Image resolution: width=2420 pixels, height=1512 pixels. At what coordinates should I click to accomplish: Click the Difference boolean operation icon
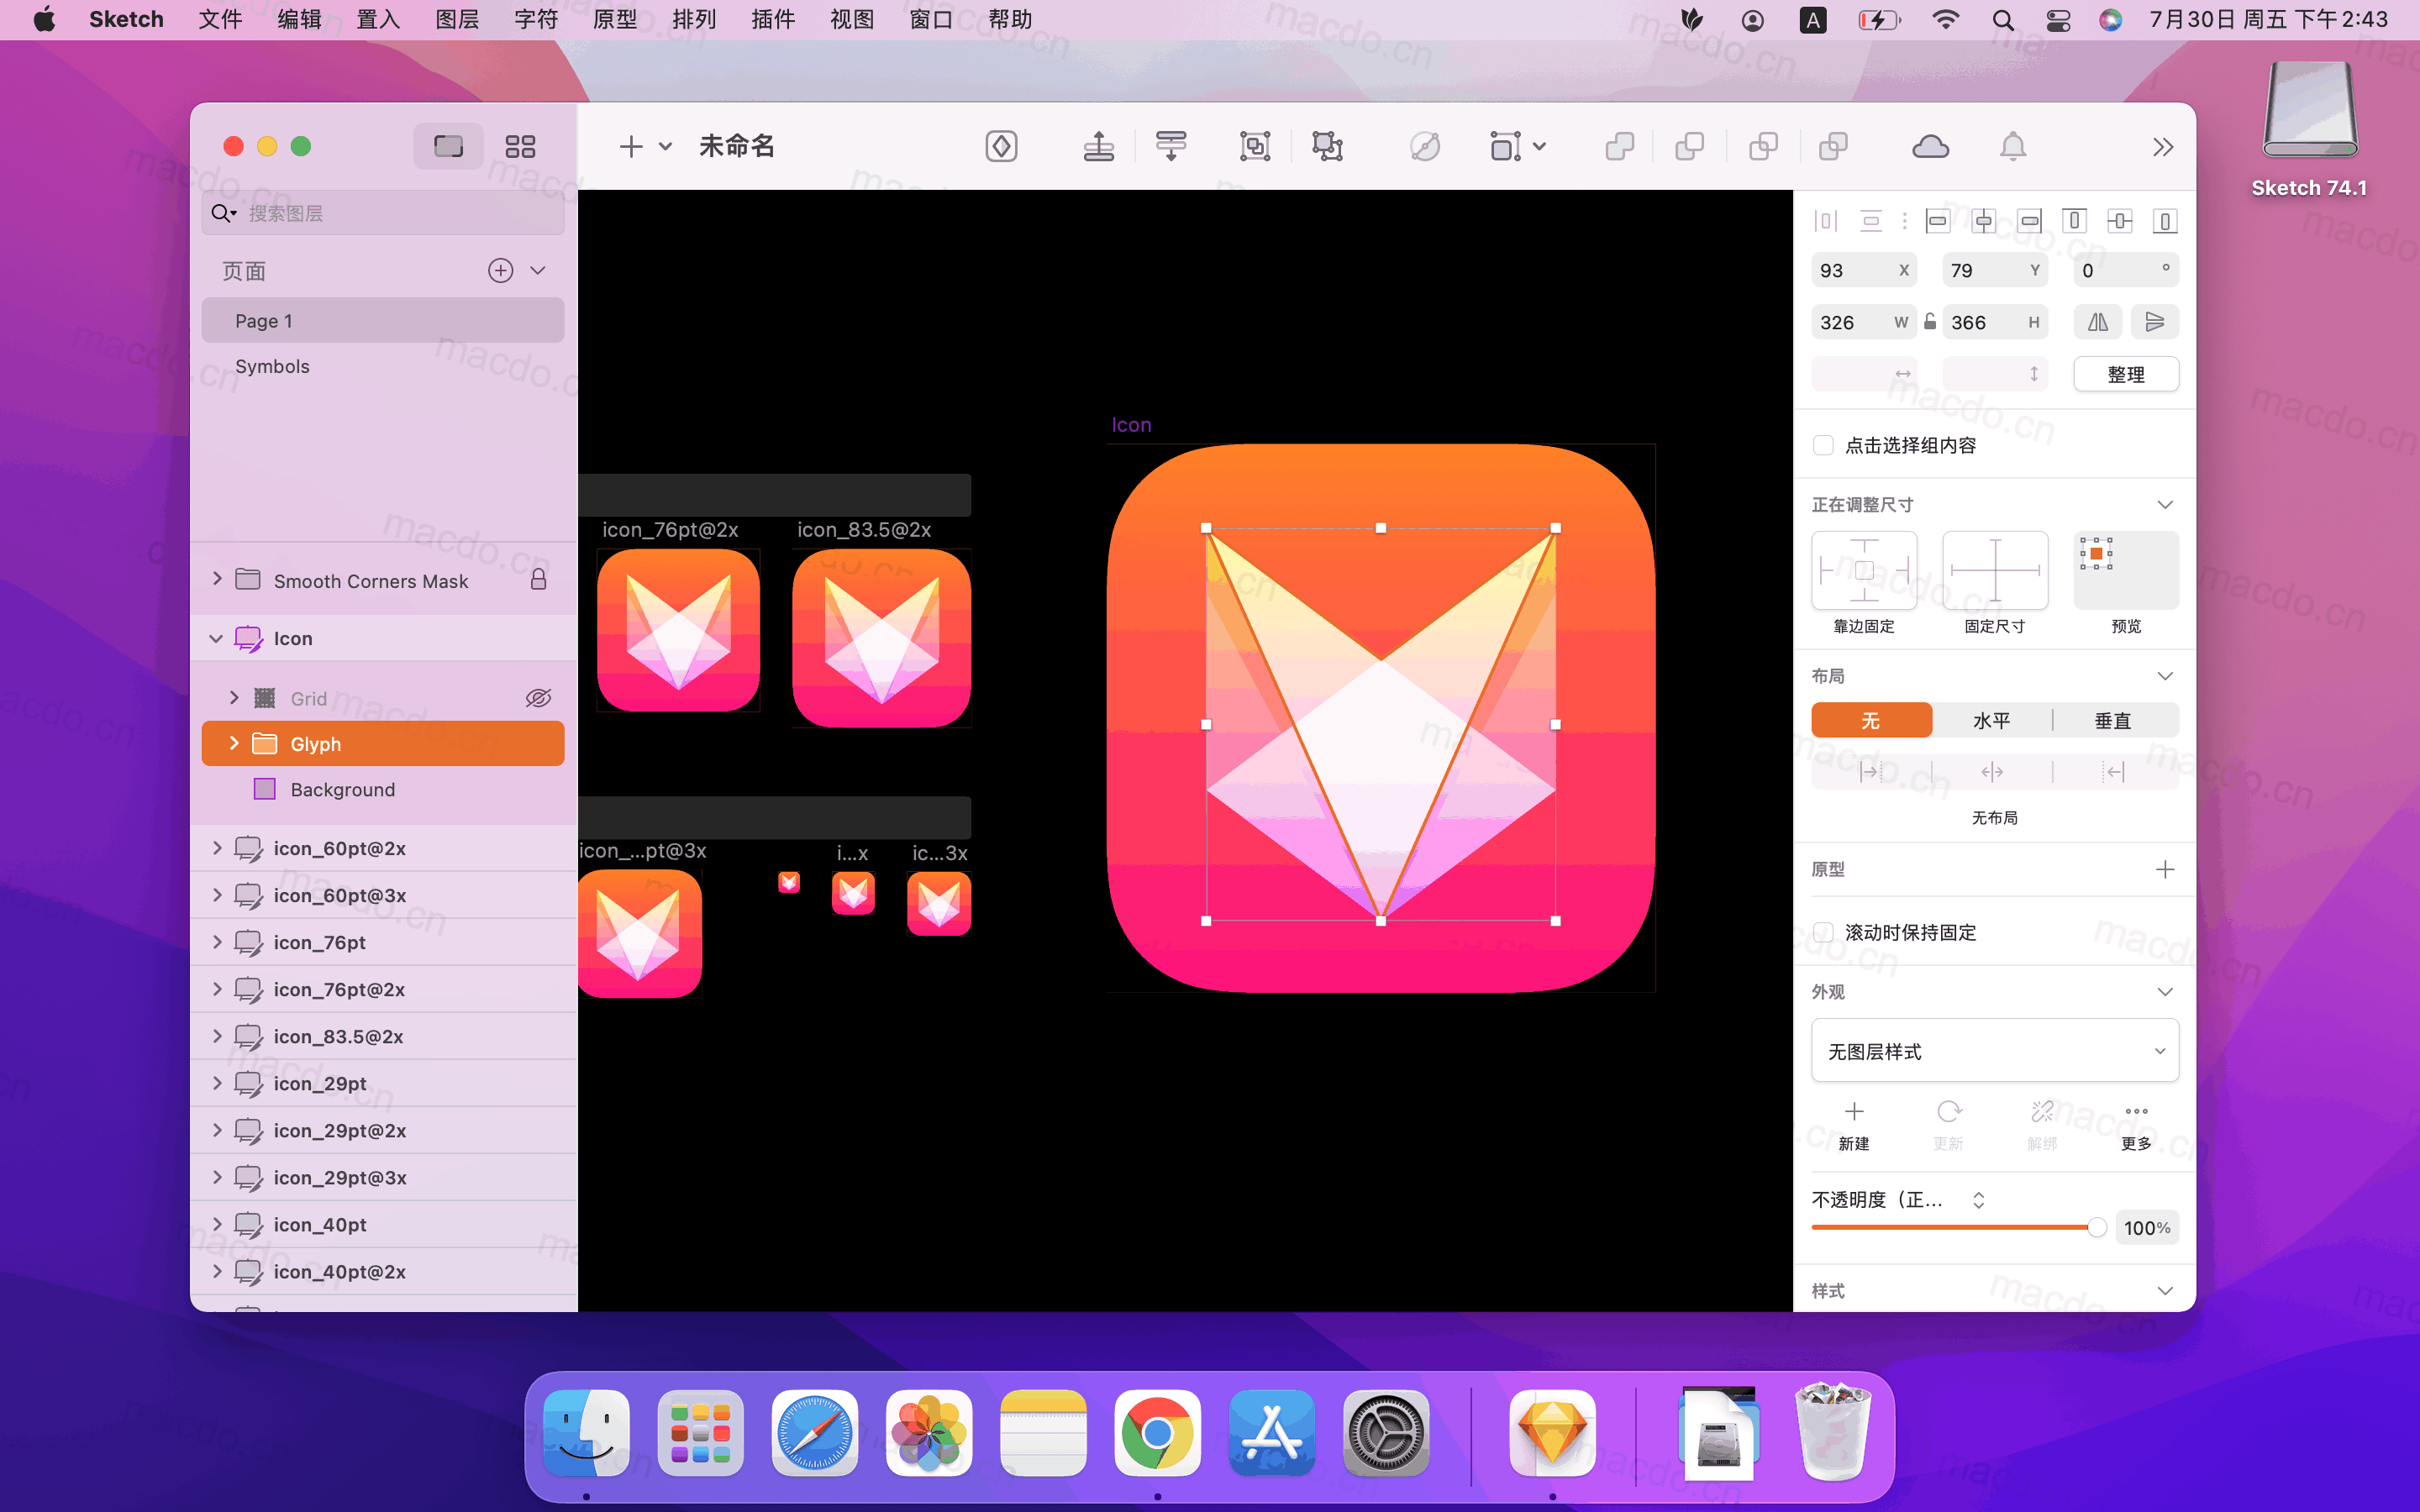pos(1833,147)
